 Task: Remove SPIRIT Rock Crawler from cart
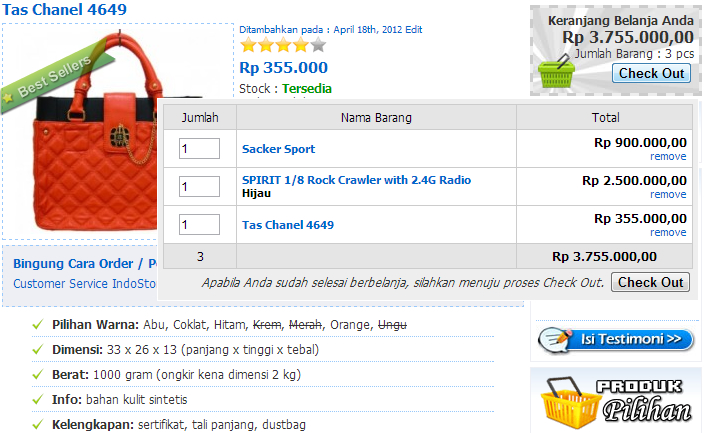[x=668, y=194]
